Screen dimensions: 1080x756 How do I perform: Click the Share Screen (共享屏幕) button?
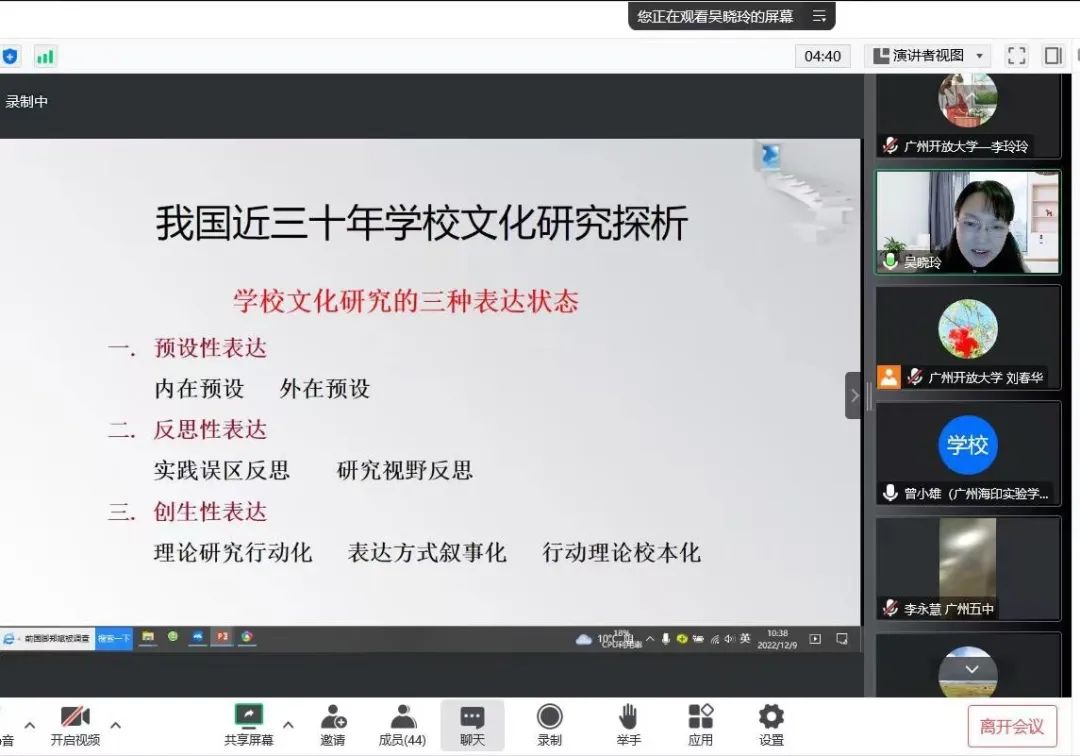(x=248, y=724)
